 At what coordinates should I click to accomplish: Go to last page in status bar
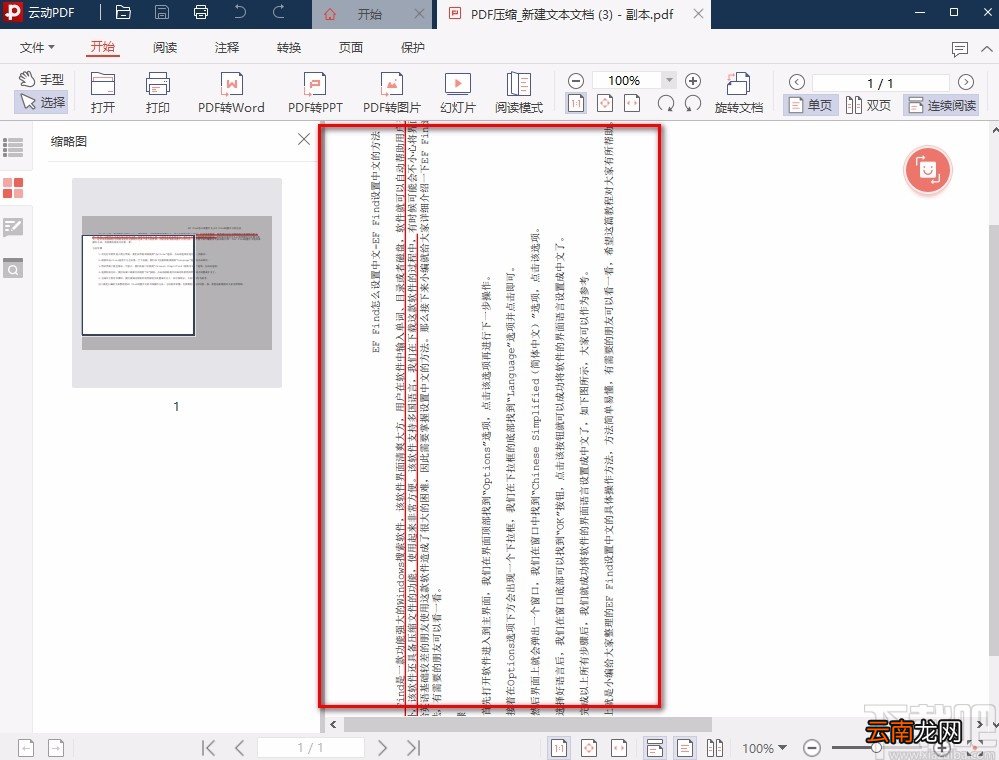pos(413,747)
